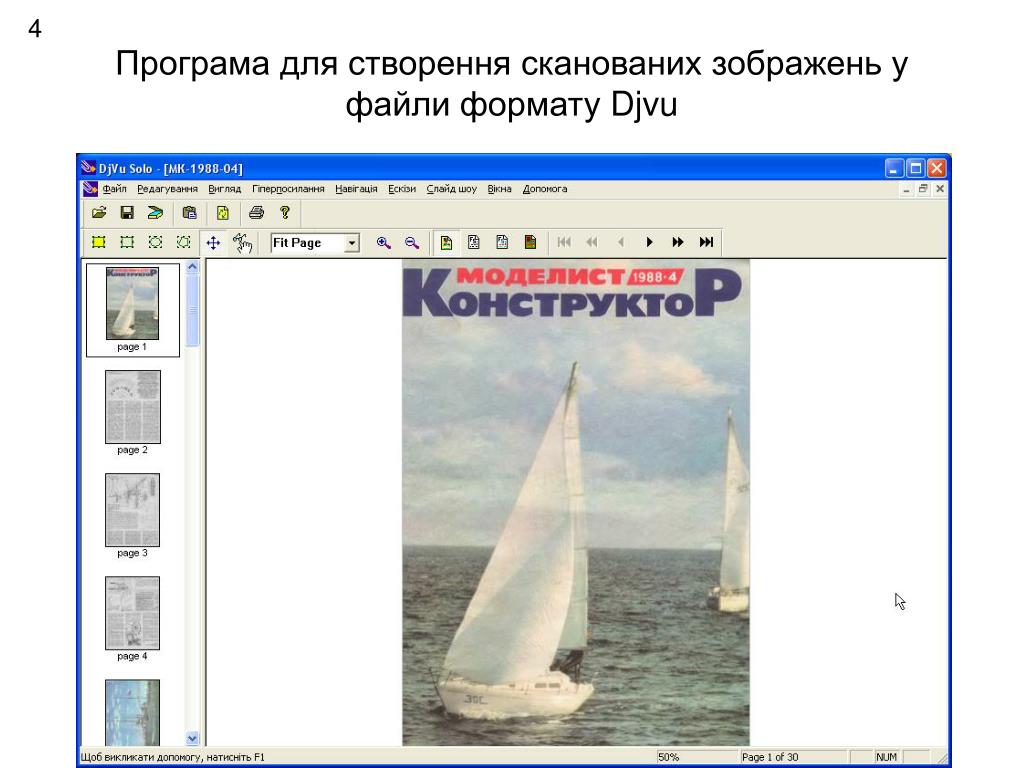Open the Вікна menu
1024x768 pixels.
tap(499, 189)
